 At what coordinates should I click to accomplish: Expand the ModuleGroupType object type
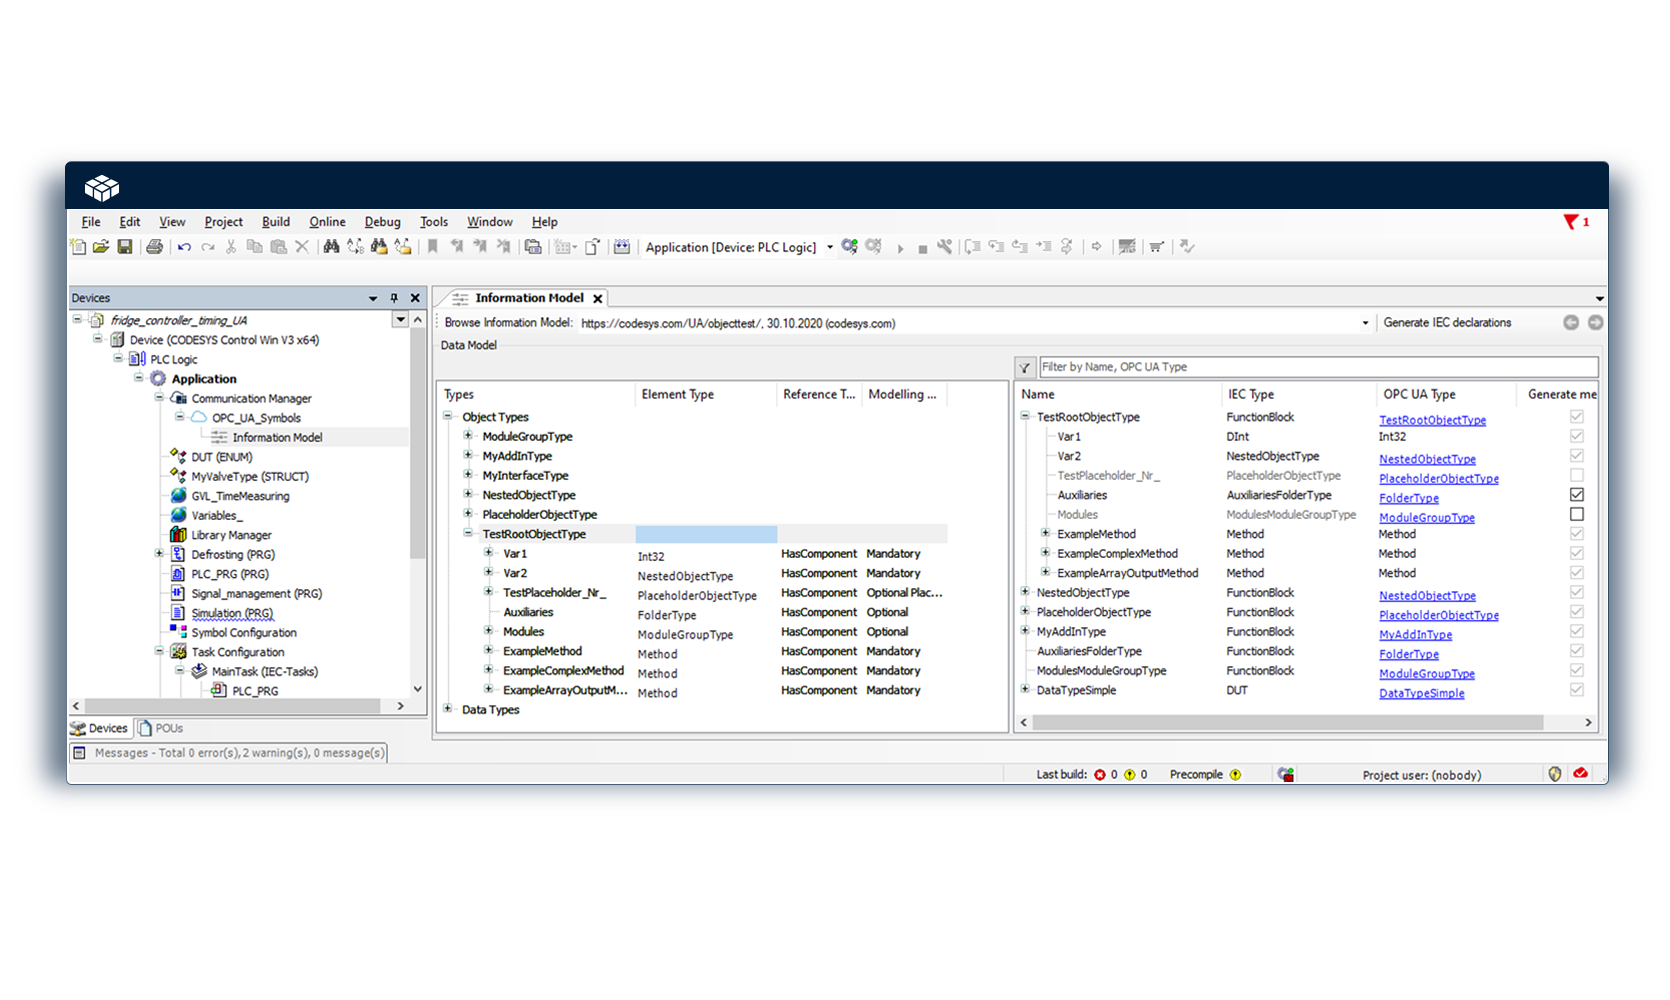pyautogui.click(x=468, y=436)
